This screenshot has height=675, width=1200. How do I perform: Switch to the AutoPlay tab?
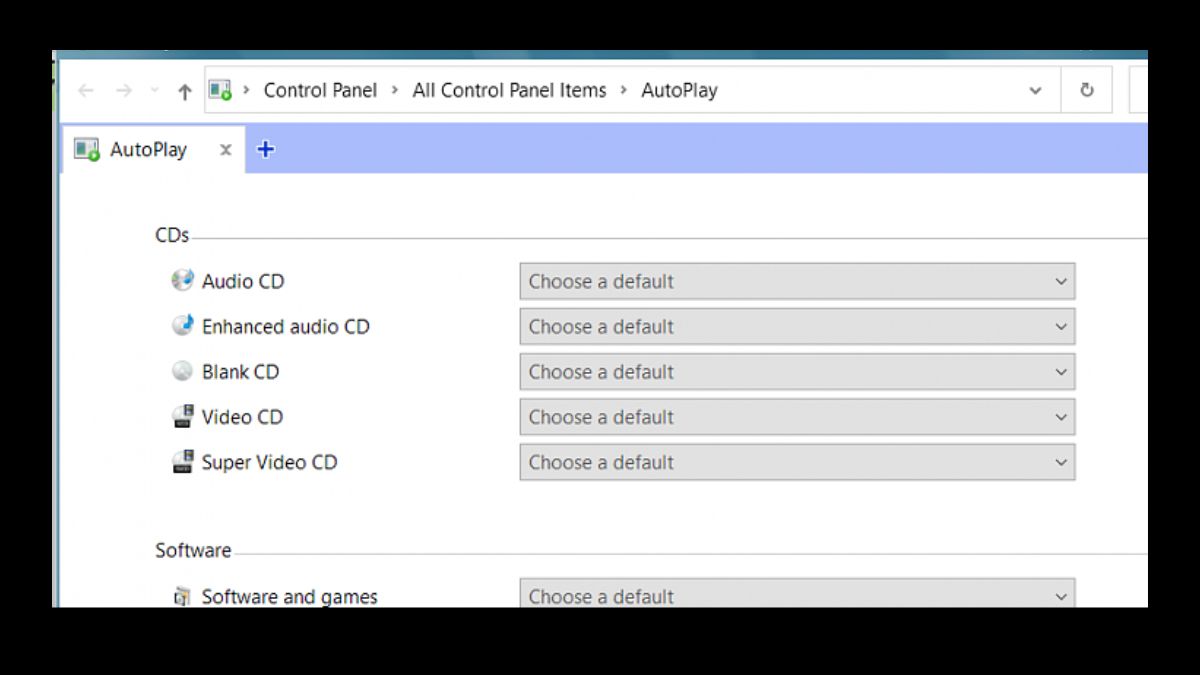[148, 148]
